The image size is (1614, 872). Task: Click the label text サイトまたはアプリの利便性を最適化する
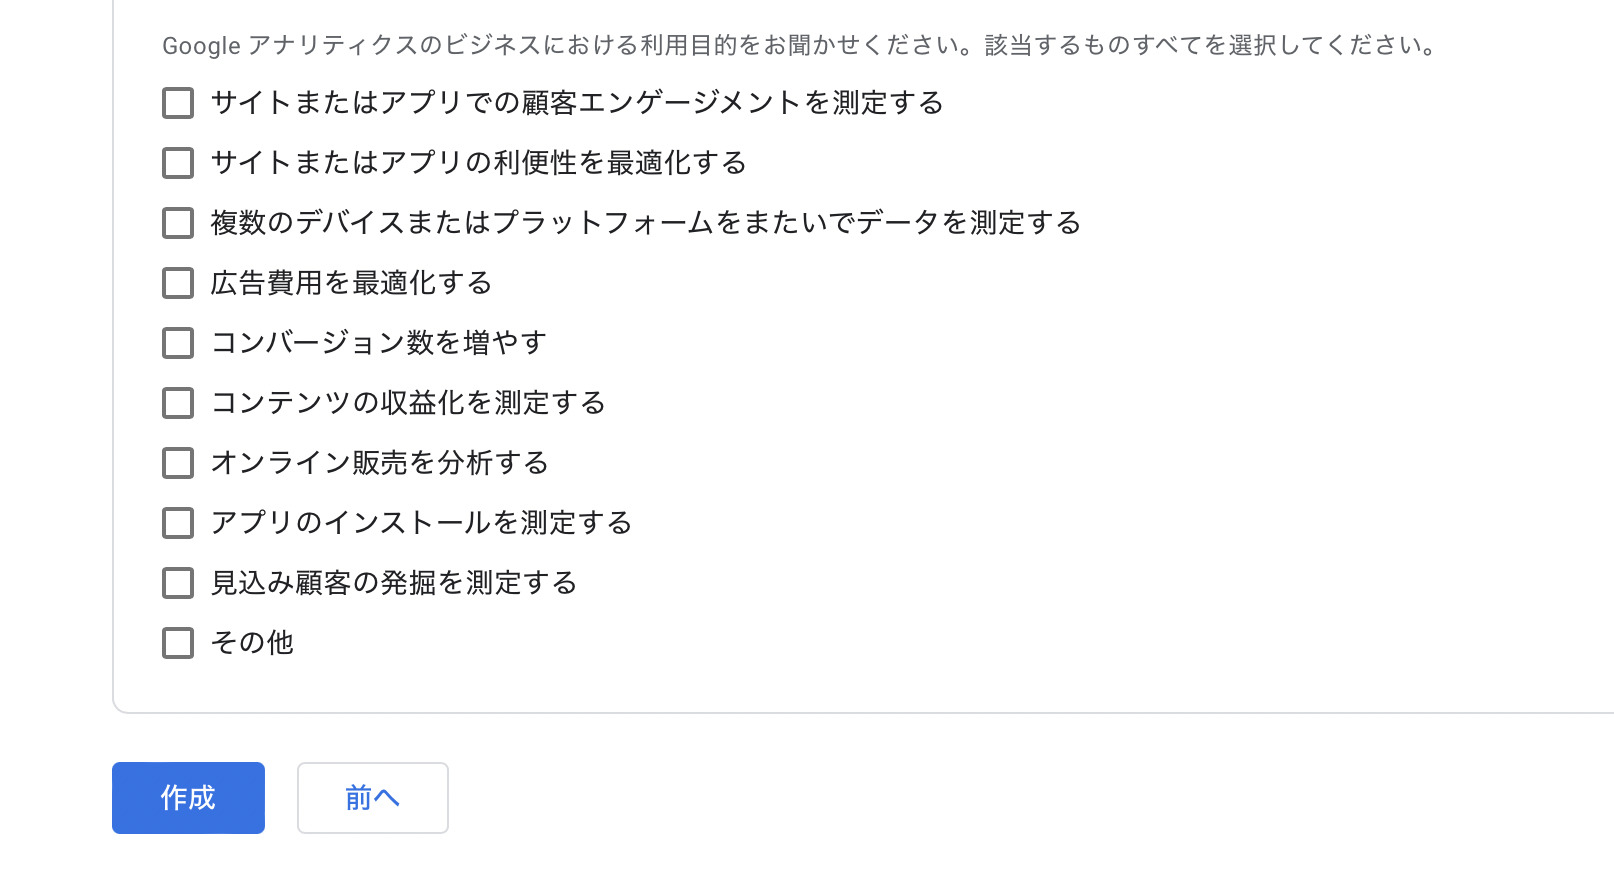478,163
